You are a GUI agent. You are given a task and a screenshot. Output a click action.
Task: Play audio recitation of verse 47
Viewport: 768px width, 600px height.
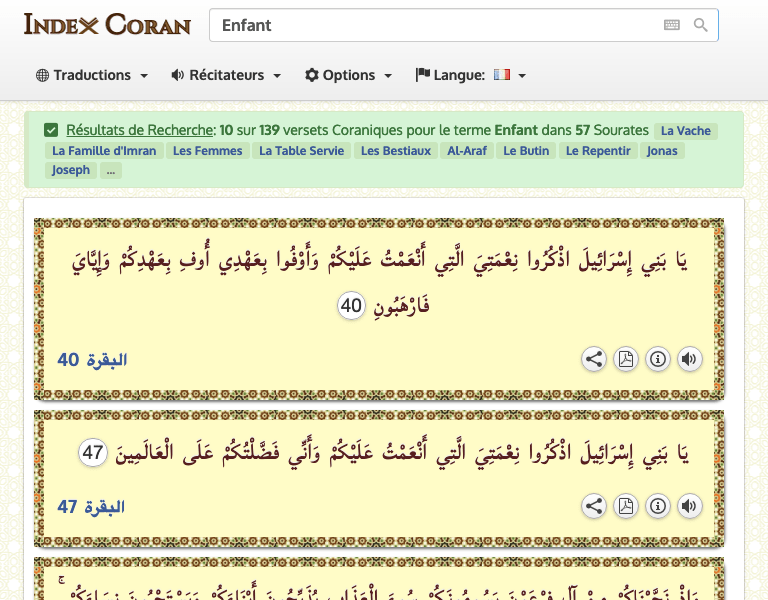689,507
